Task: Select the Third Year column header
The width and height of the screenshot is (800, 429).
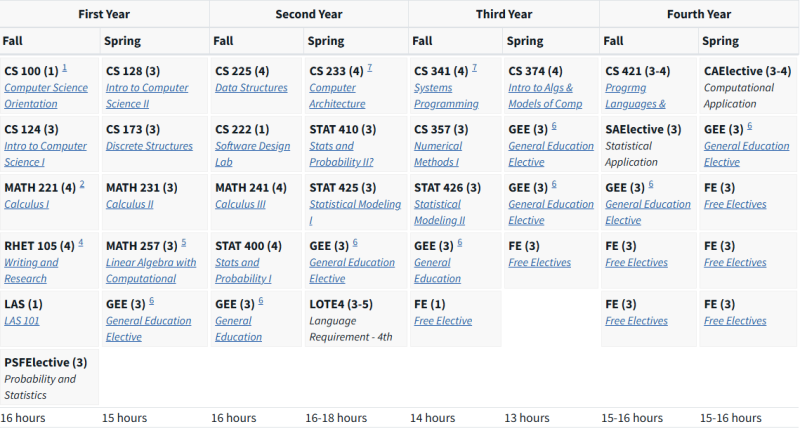Action: click(504, 14)
